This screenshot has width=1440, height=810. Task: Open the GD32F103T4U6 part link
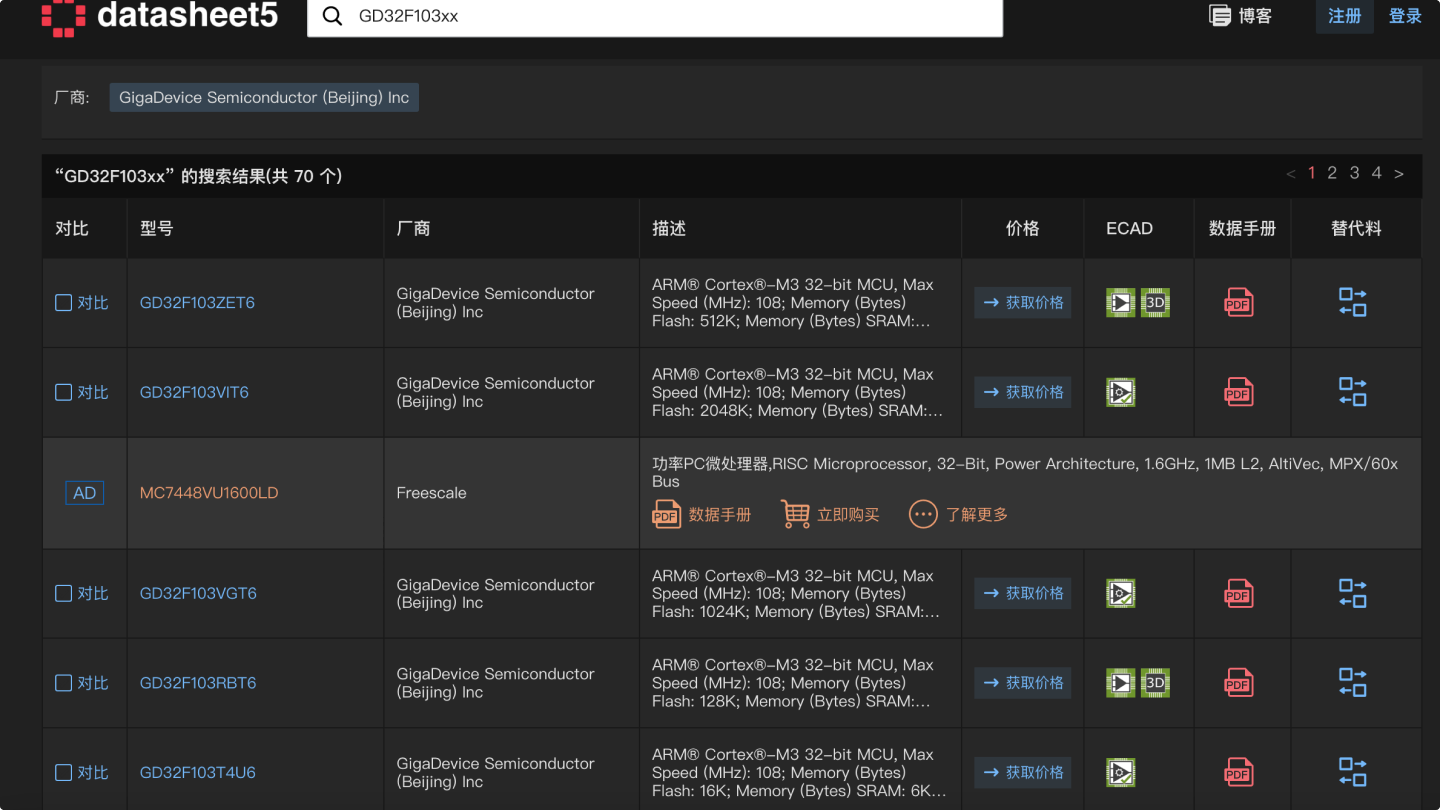click(x=198, y=773)
